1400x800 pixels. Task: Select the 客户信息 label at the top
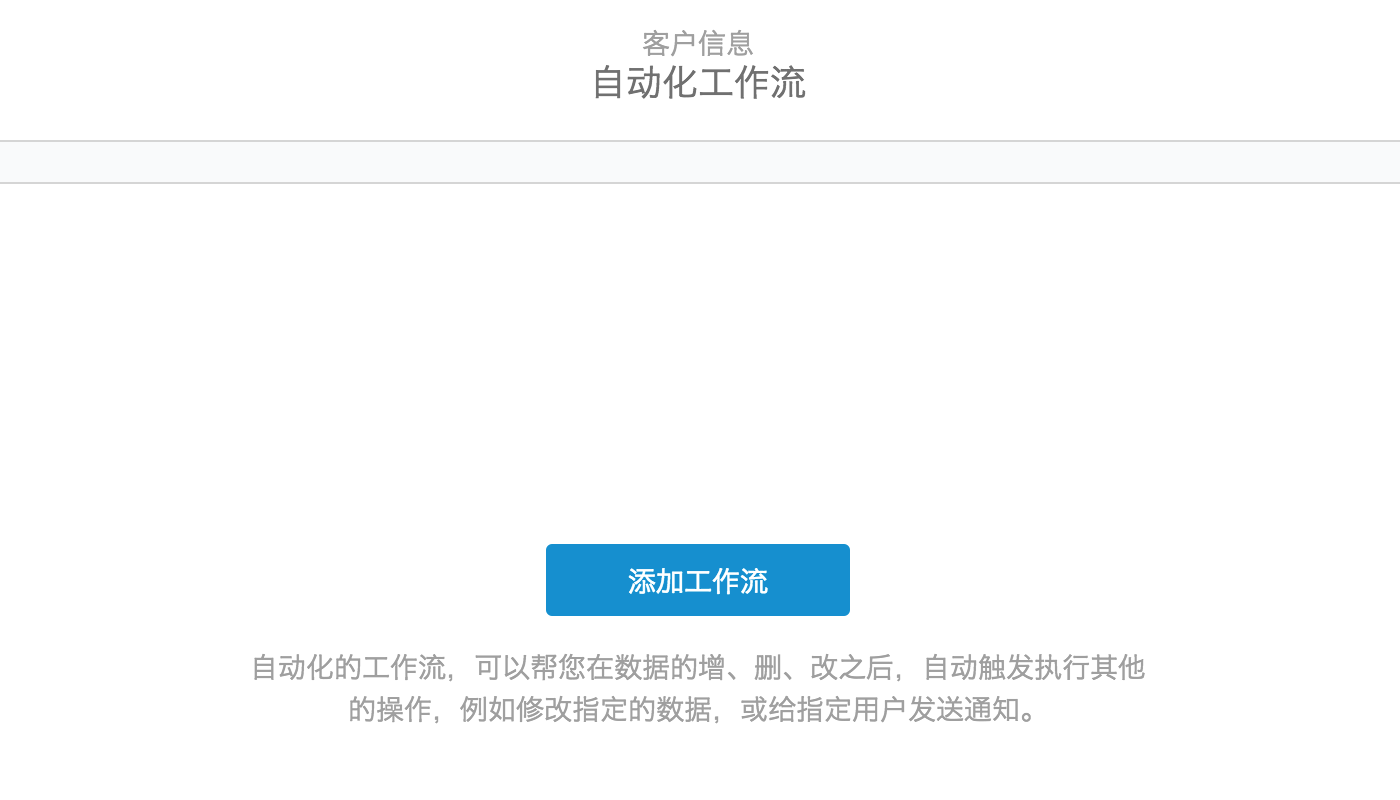tap(698, 43)
